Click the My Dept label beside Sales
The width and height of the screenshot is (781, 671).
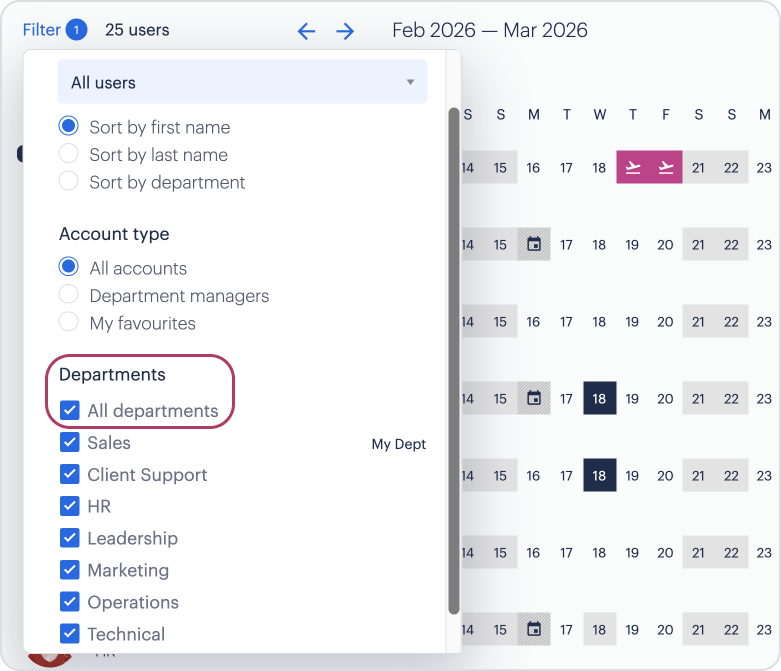tap(398, 444)
